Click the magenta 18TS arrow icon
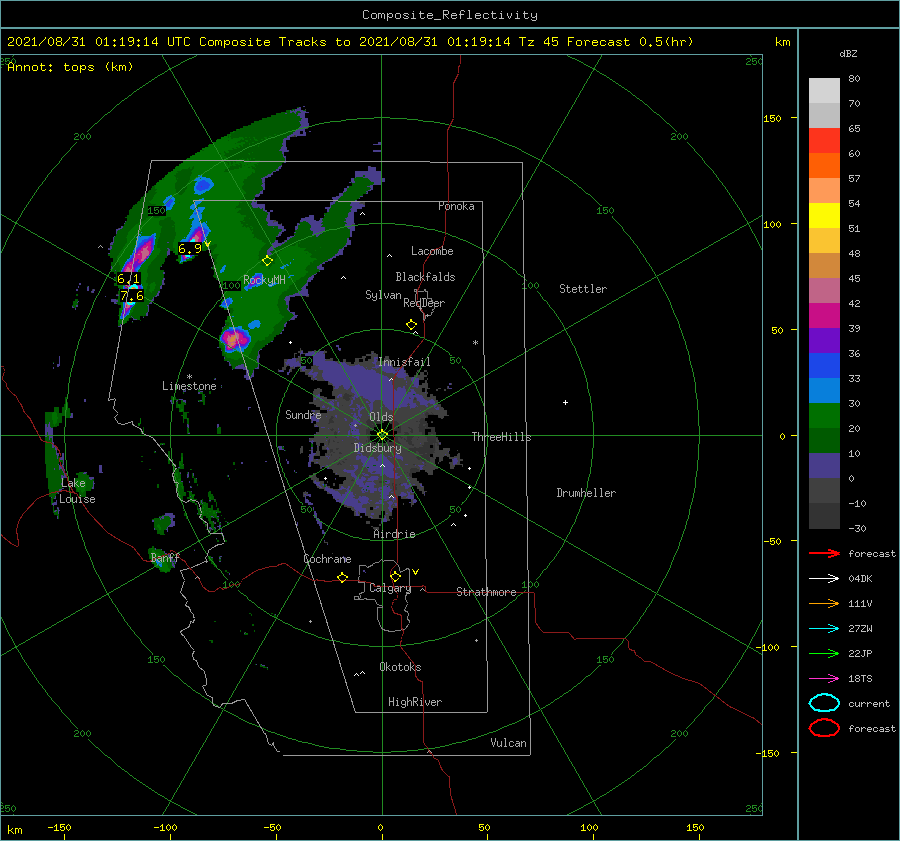The width and height of the screenshot is (900, 841). (824, 679)
